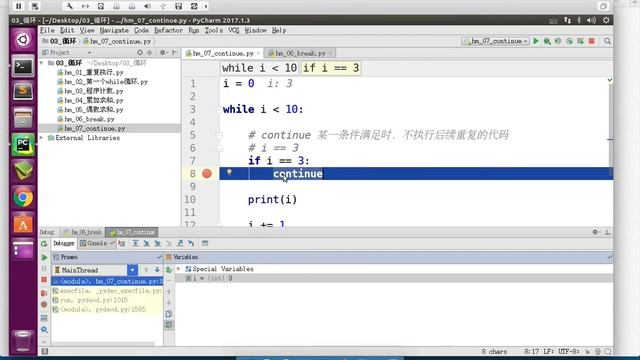Click copy/duplicate watch icon in Variables panel
The width and height of the screenshot is (640, 360).
169,314
